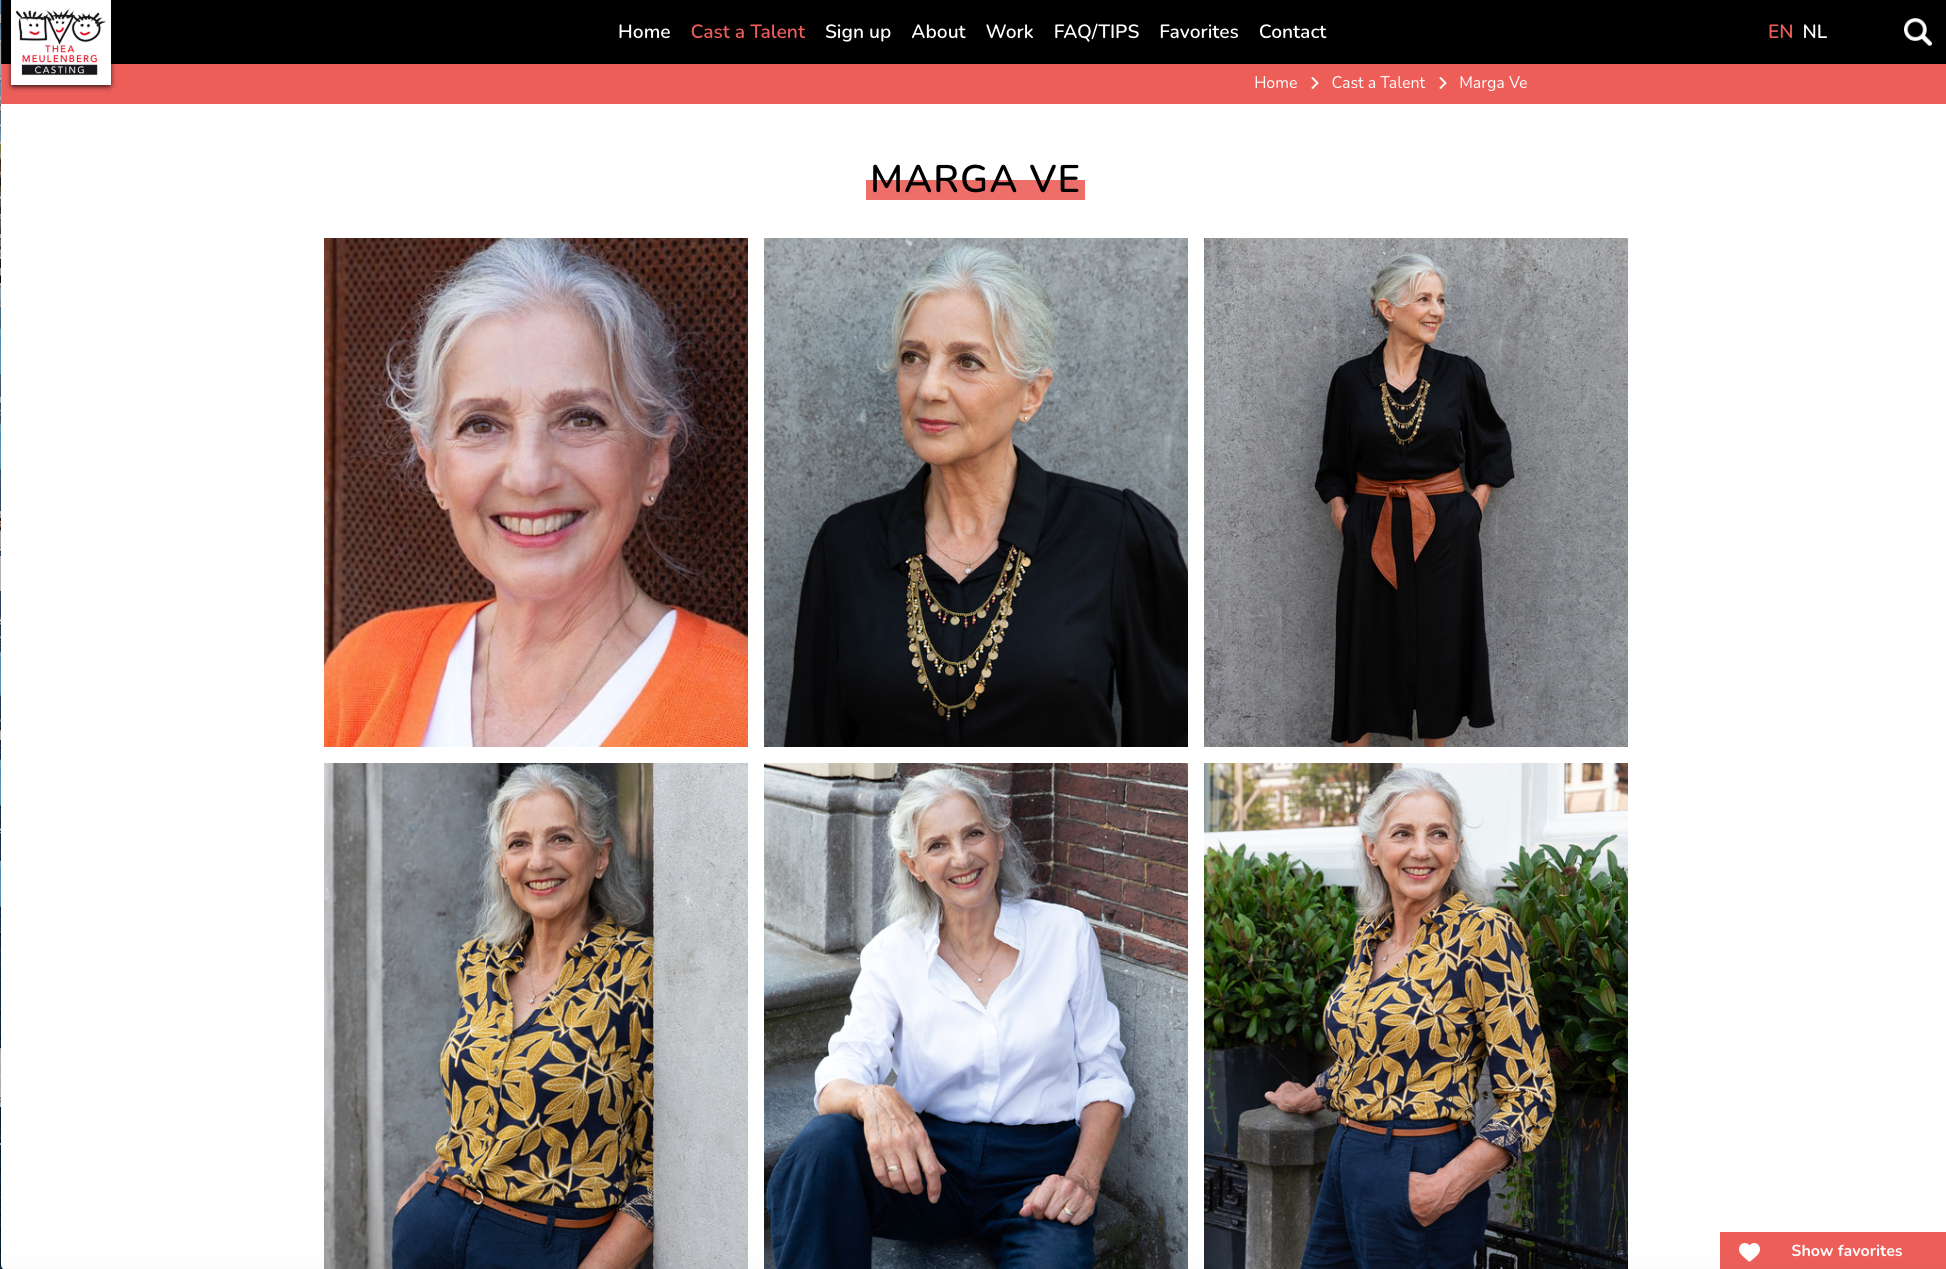Click the Thea Meulenberg Casting logo
The width and height of the screenshot is (1946, 1269).
pyautogui.click(x=61, y=42)
